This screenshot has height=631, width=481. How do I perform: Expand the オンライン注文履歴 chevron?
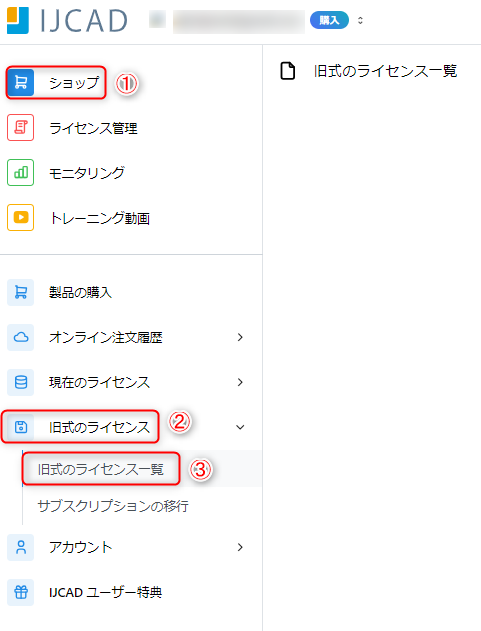tap(240, 337)
